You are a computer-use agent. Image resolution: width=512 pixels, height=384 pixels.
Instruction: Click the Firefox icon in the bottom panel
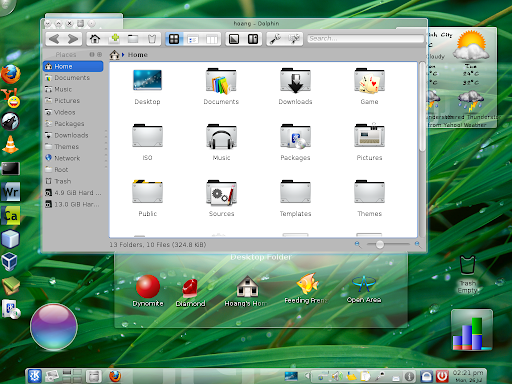click(115, 376)
